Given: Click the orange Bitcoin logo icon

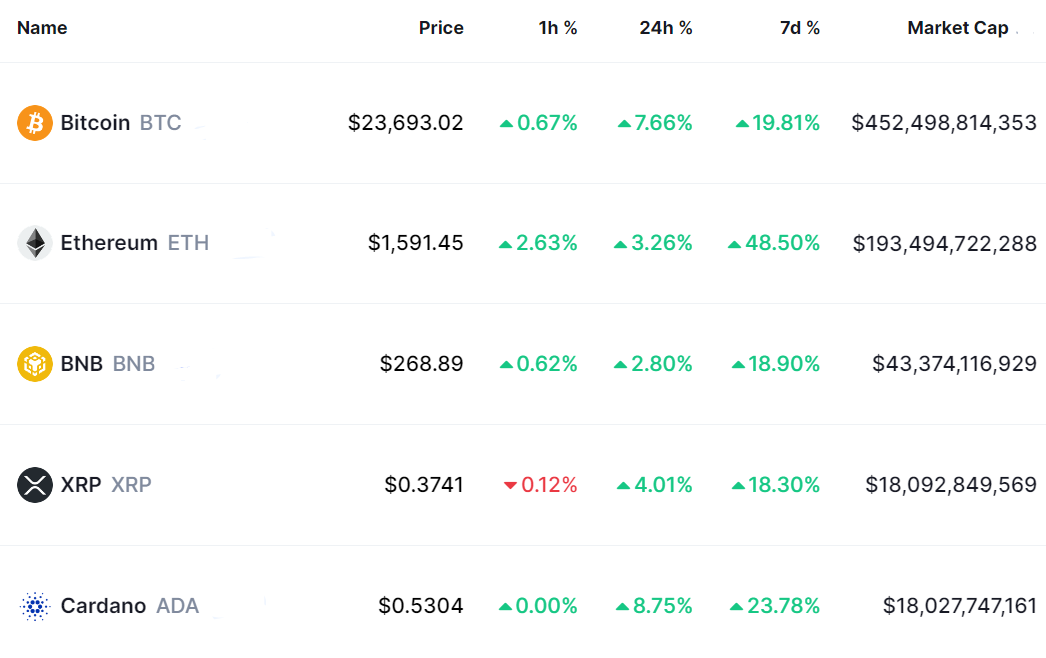Looking at the screenshot, I should point(35,123).
